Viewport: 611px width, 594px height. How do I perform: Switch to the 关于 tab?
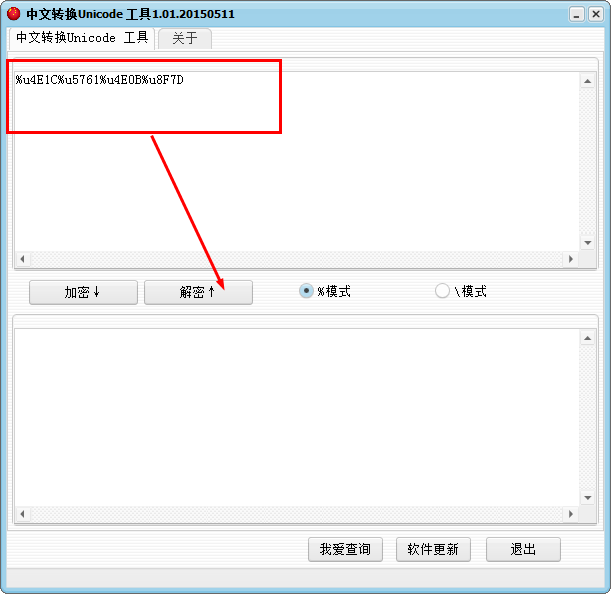[185, 38]
